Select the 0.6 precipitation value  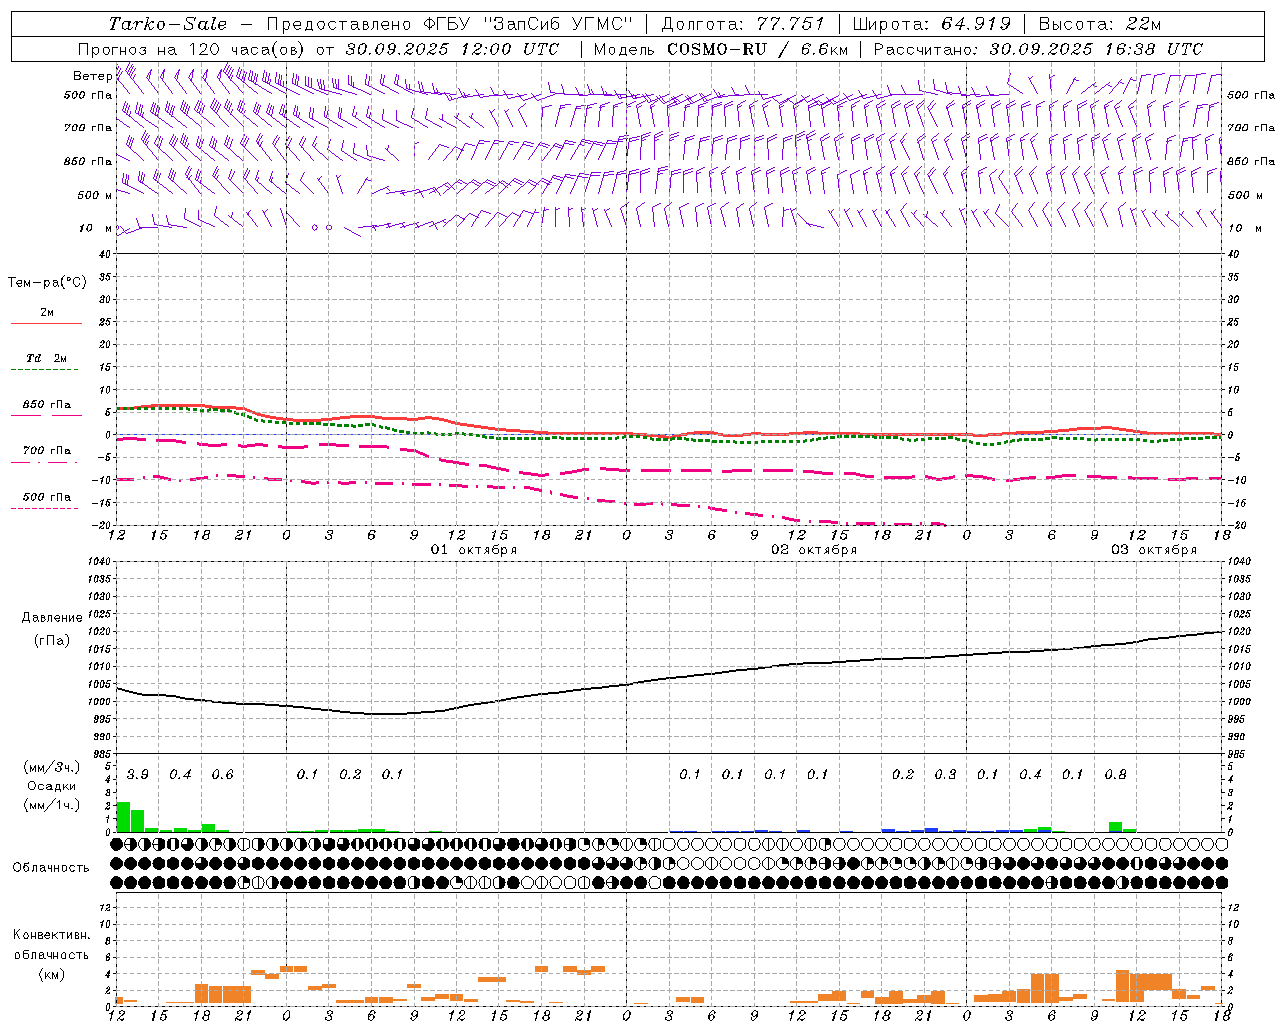[223, 775]
